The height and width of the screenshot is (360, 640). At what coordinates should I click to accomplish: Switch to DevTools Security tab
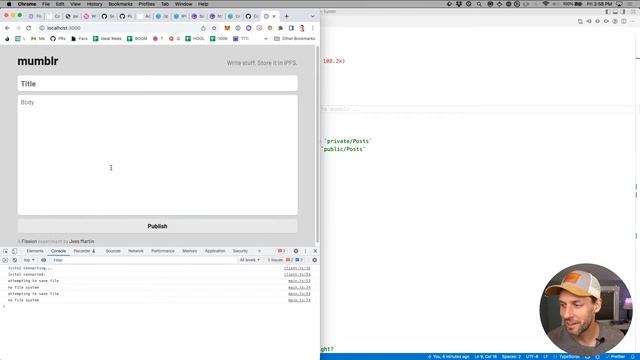click(x=240, y=251)
